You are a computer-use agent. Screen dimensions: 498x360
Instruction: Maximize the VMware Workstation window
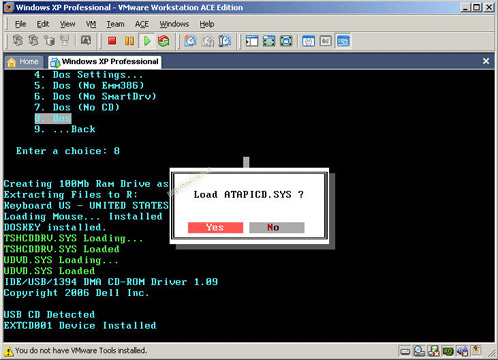click(477, 7)
